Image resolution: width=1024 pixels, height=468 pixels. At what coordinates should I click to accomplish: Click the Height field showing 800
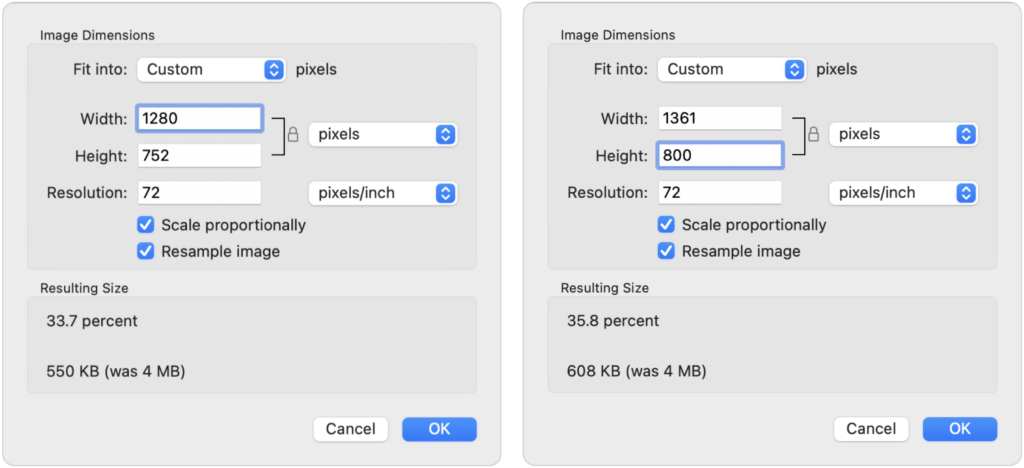coord(720,155)
